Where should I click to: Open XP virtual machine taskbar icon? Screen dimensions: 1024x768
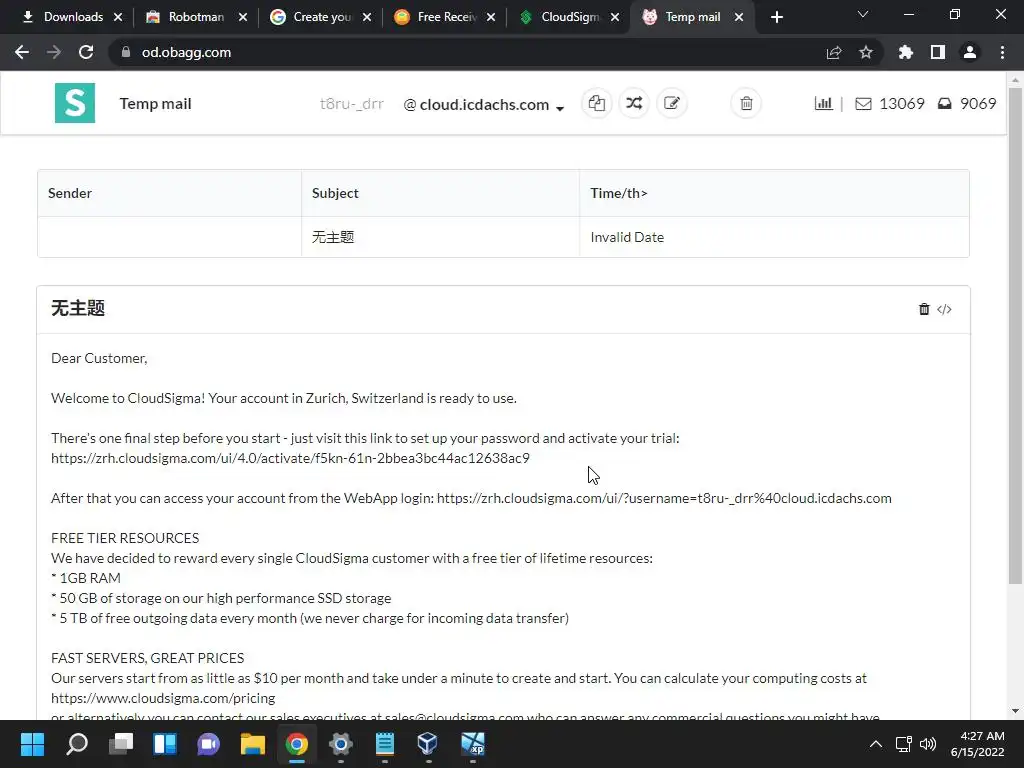[473, 744]
